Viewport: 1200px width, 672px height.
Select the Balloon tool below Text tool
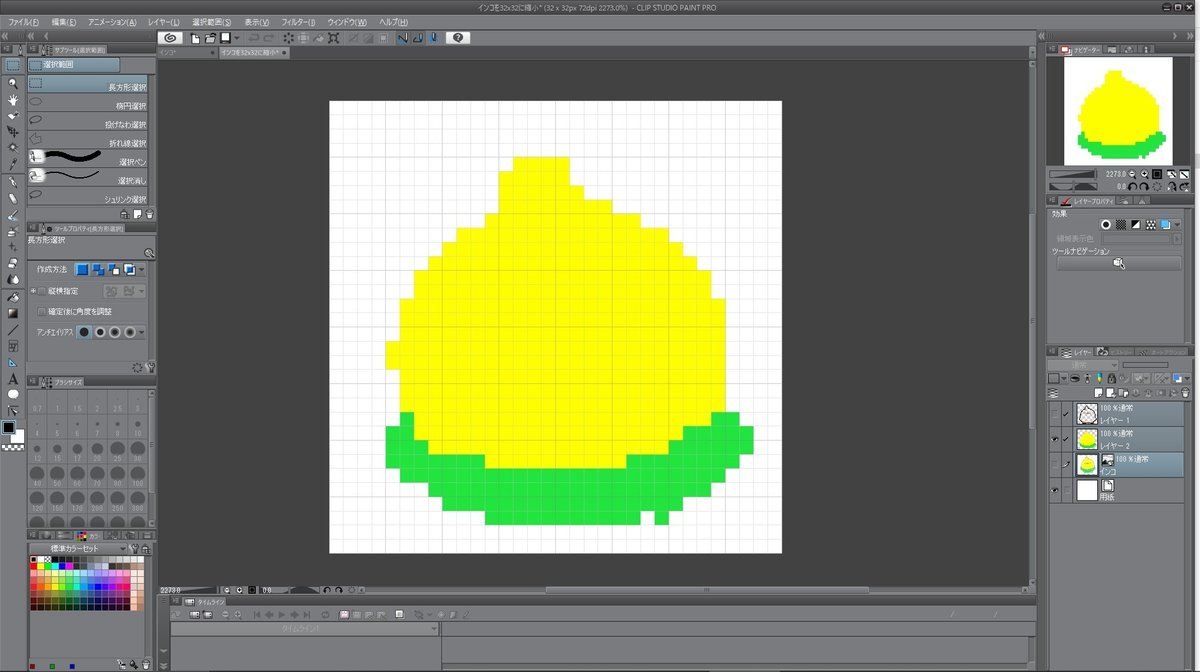(x=13, y=394)
